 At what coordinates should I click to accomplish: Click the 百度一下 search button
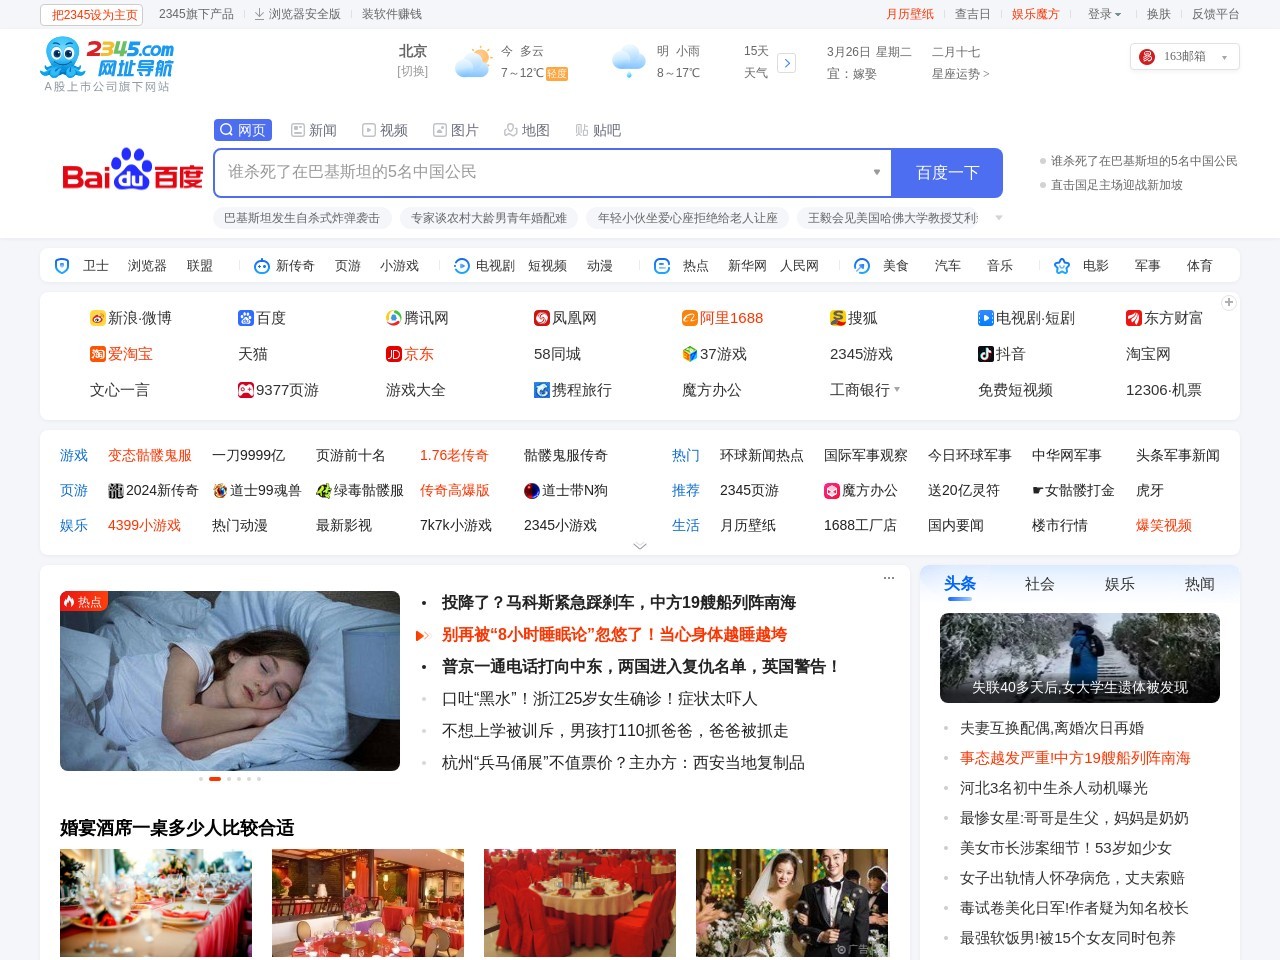[946, 172]
